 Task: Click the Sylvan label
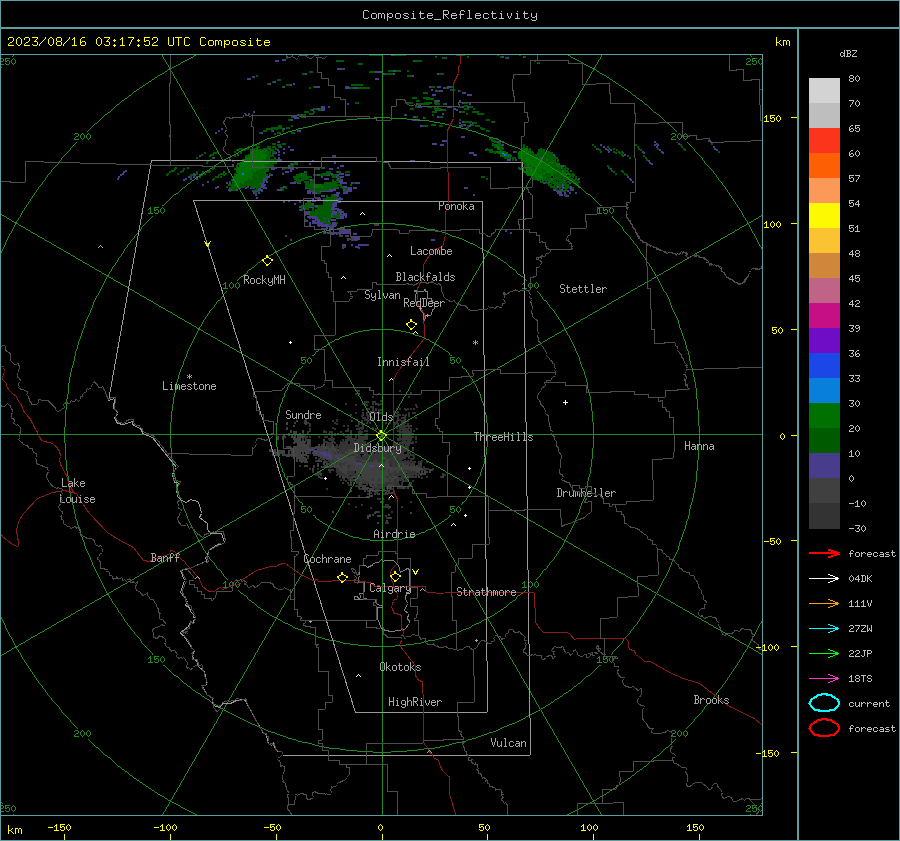click(382, 295)
